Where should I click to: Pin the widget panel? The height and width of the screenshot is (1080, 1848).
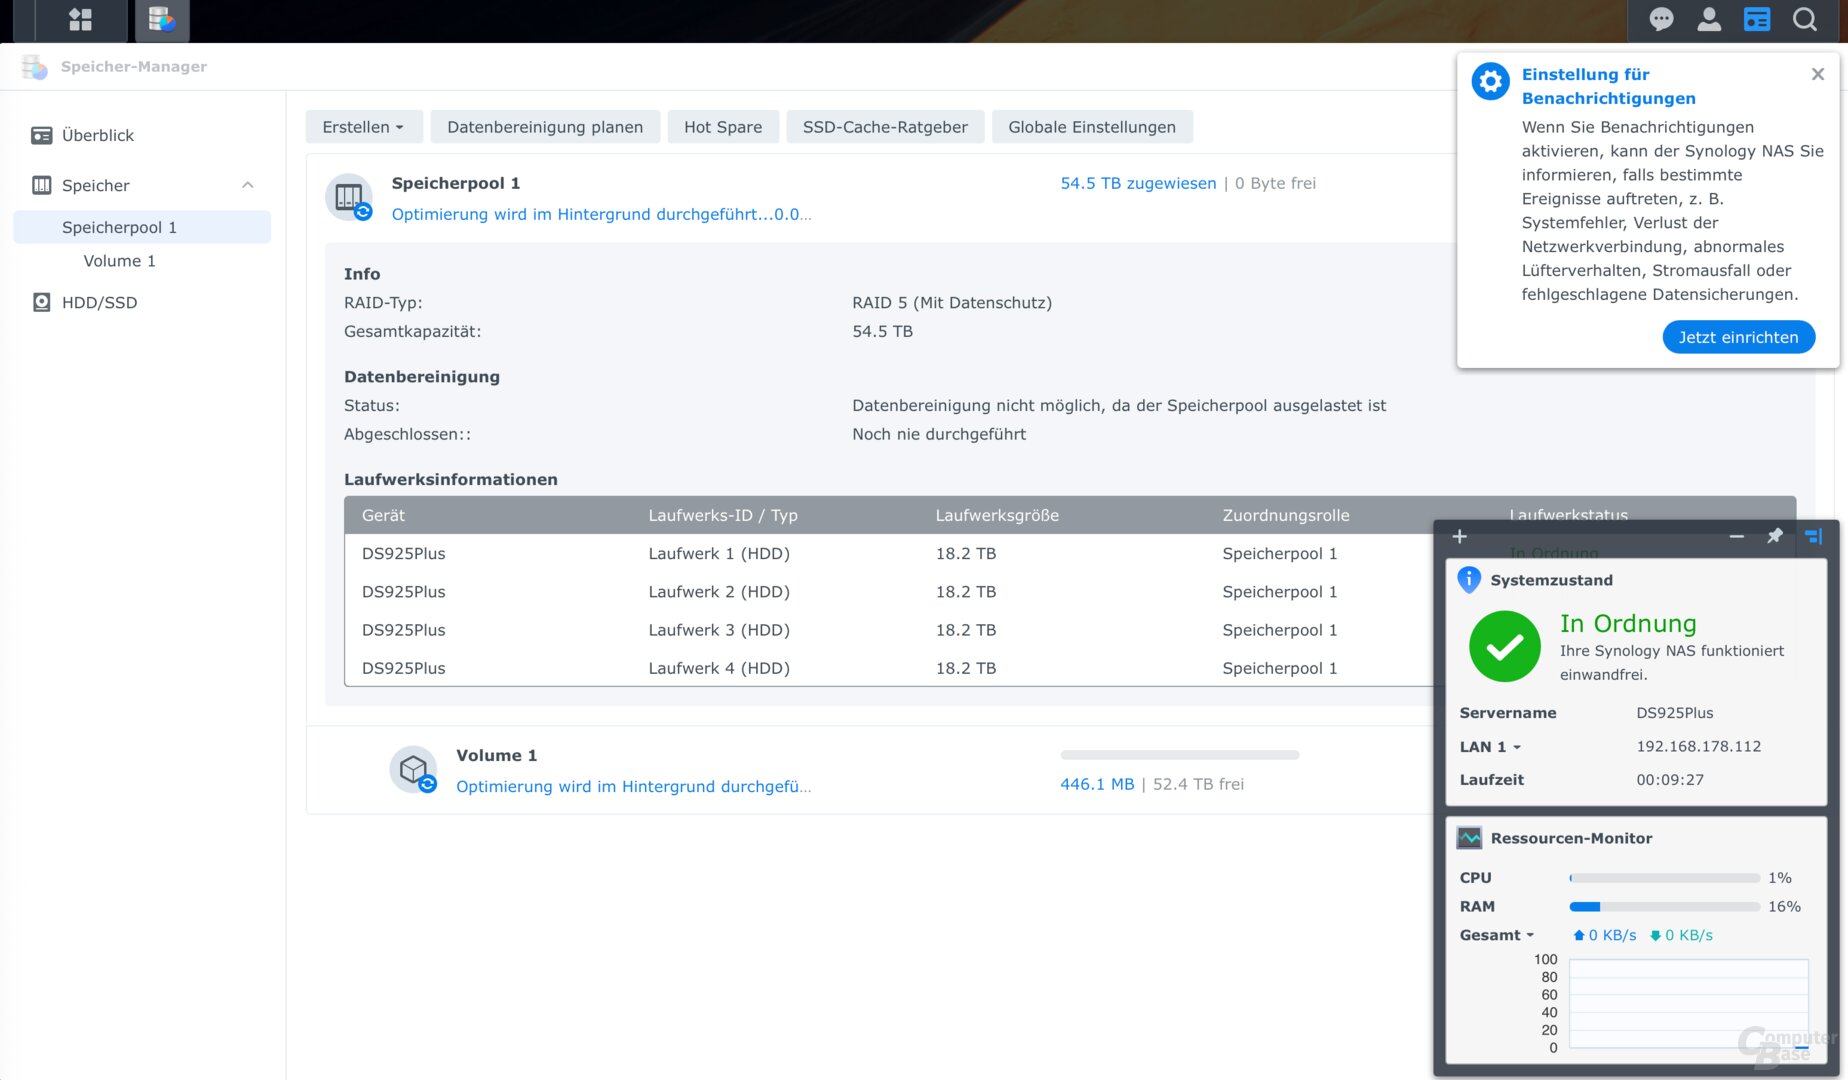coord(1775,537)
